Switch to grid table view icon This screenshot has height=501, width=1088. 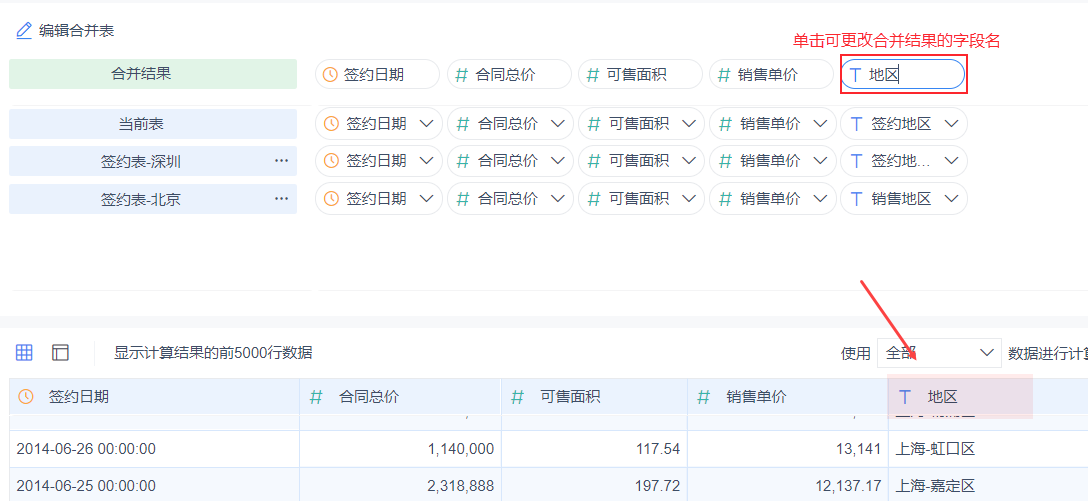(x=24, y=352)
